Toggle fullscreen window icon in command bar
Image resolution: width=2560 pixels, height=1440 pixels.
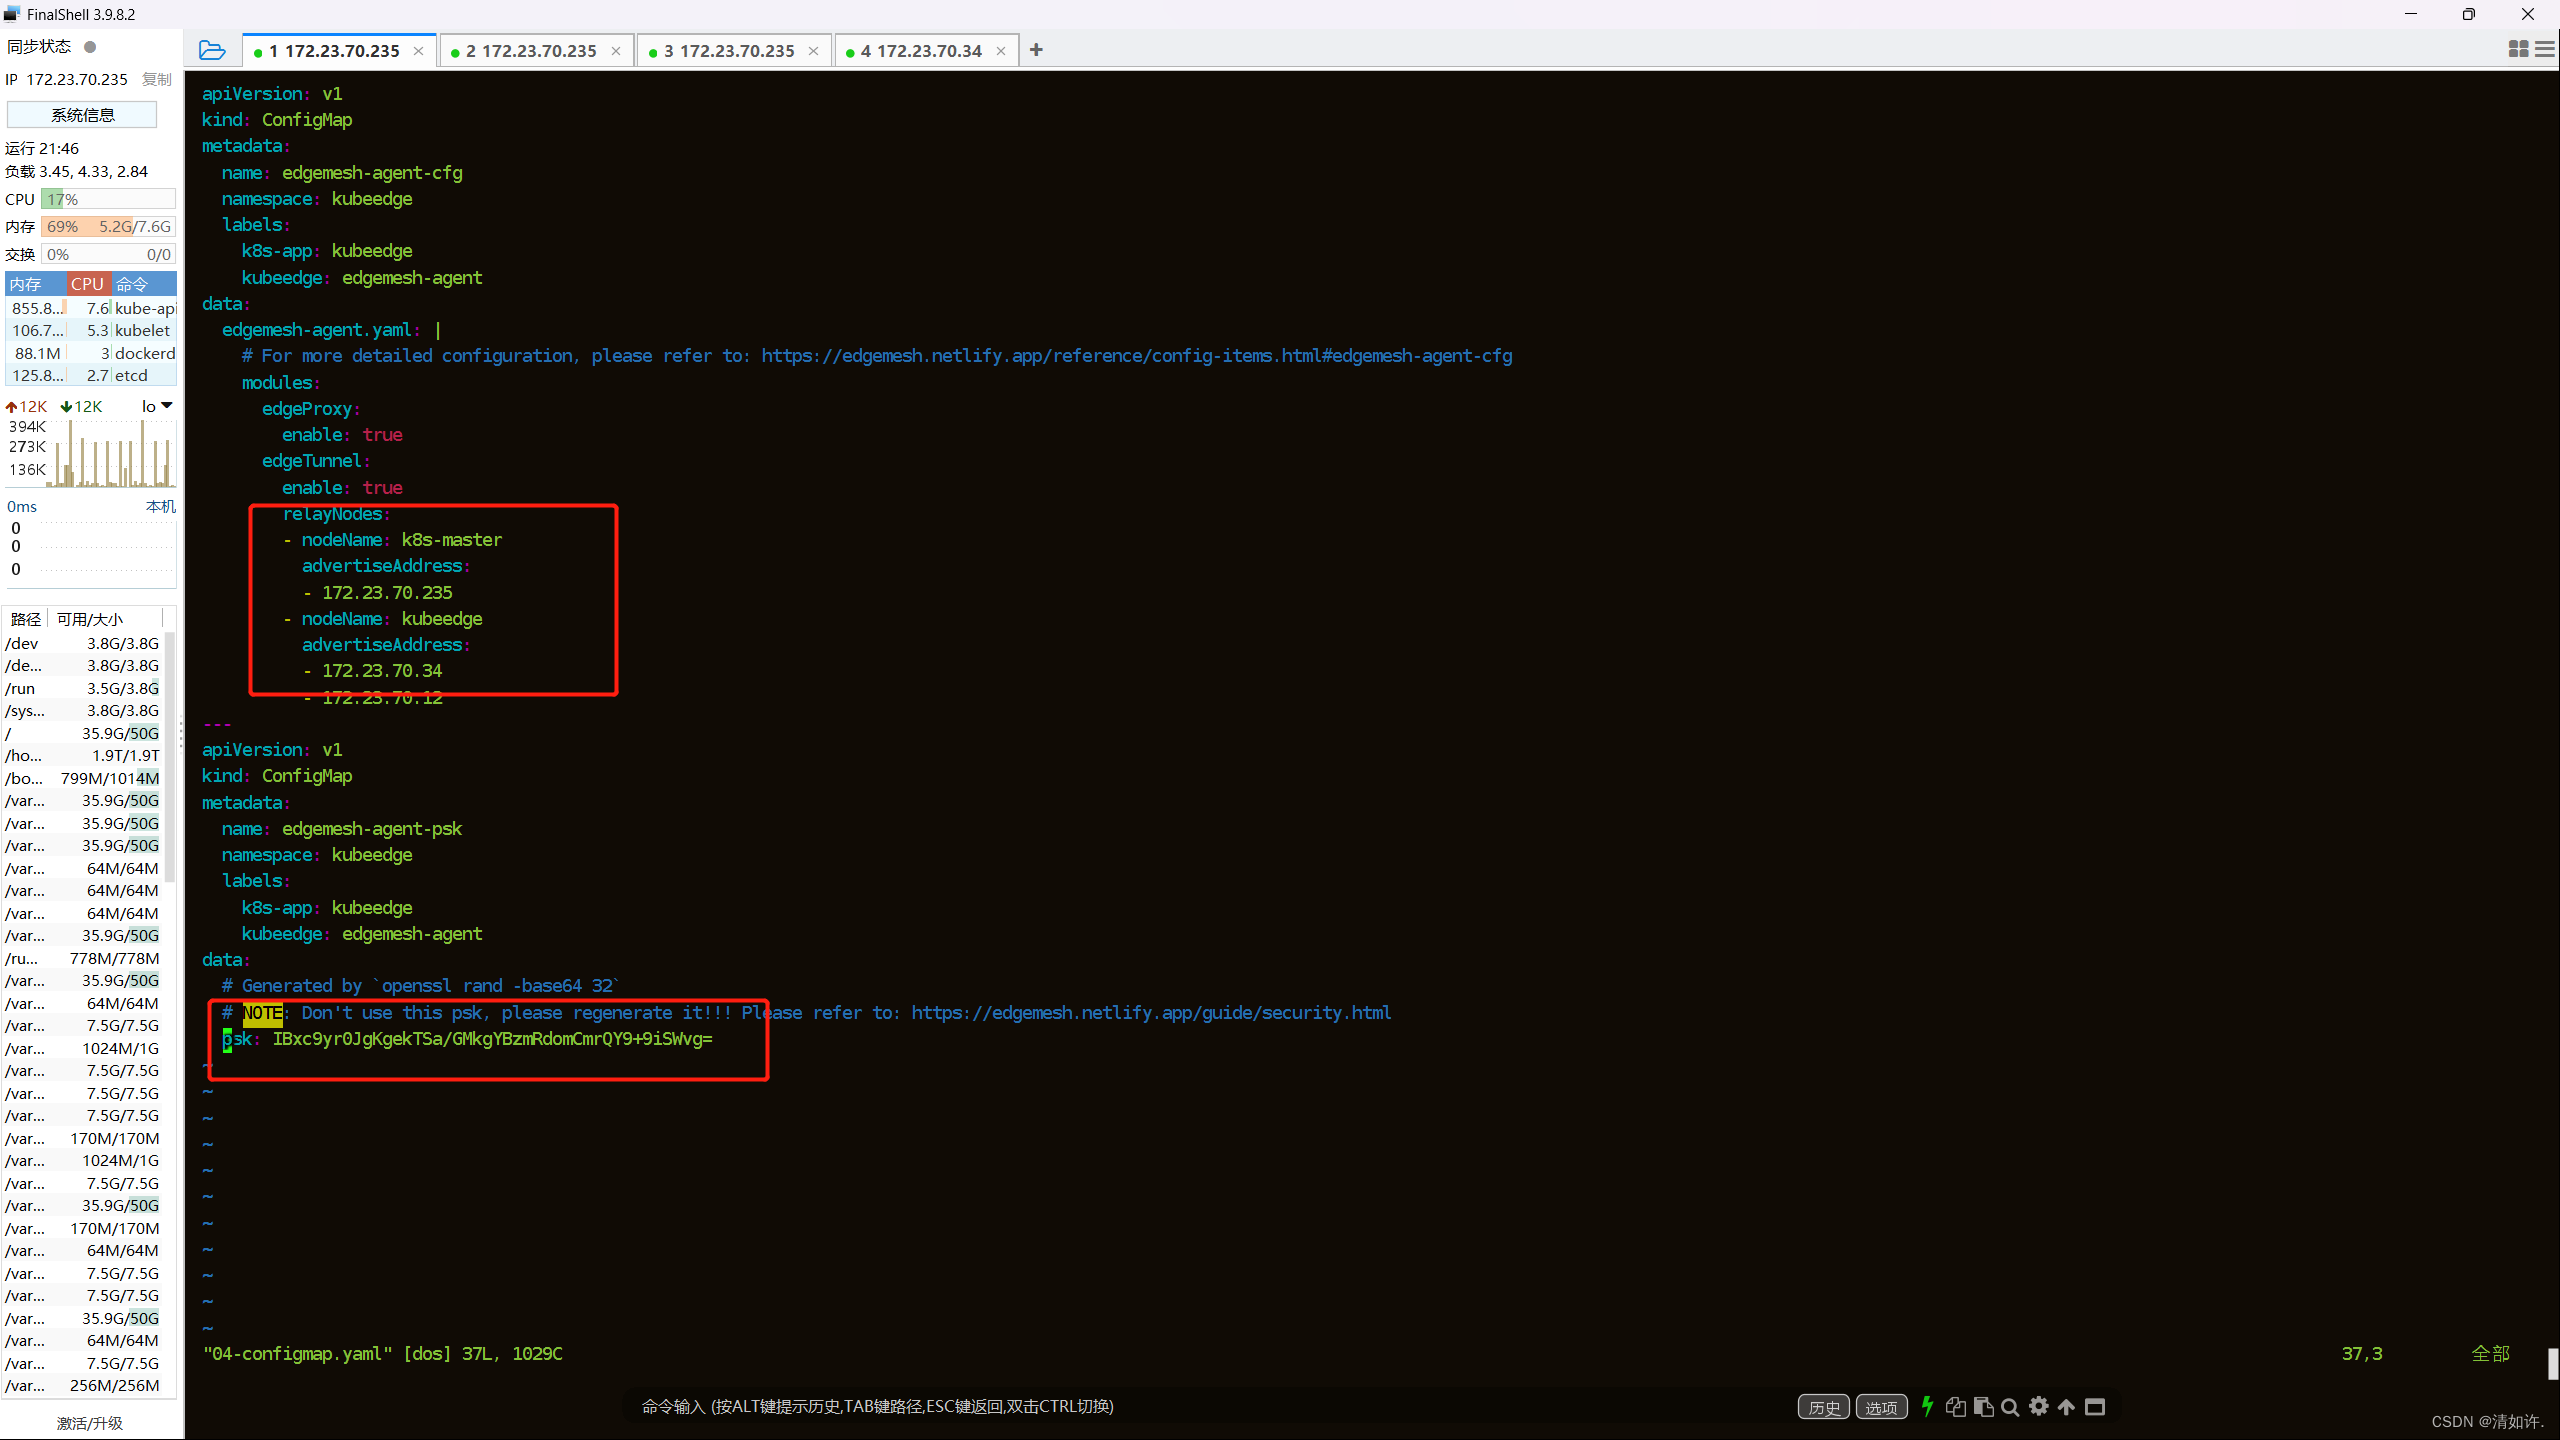[x=2095, y=1407]
